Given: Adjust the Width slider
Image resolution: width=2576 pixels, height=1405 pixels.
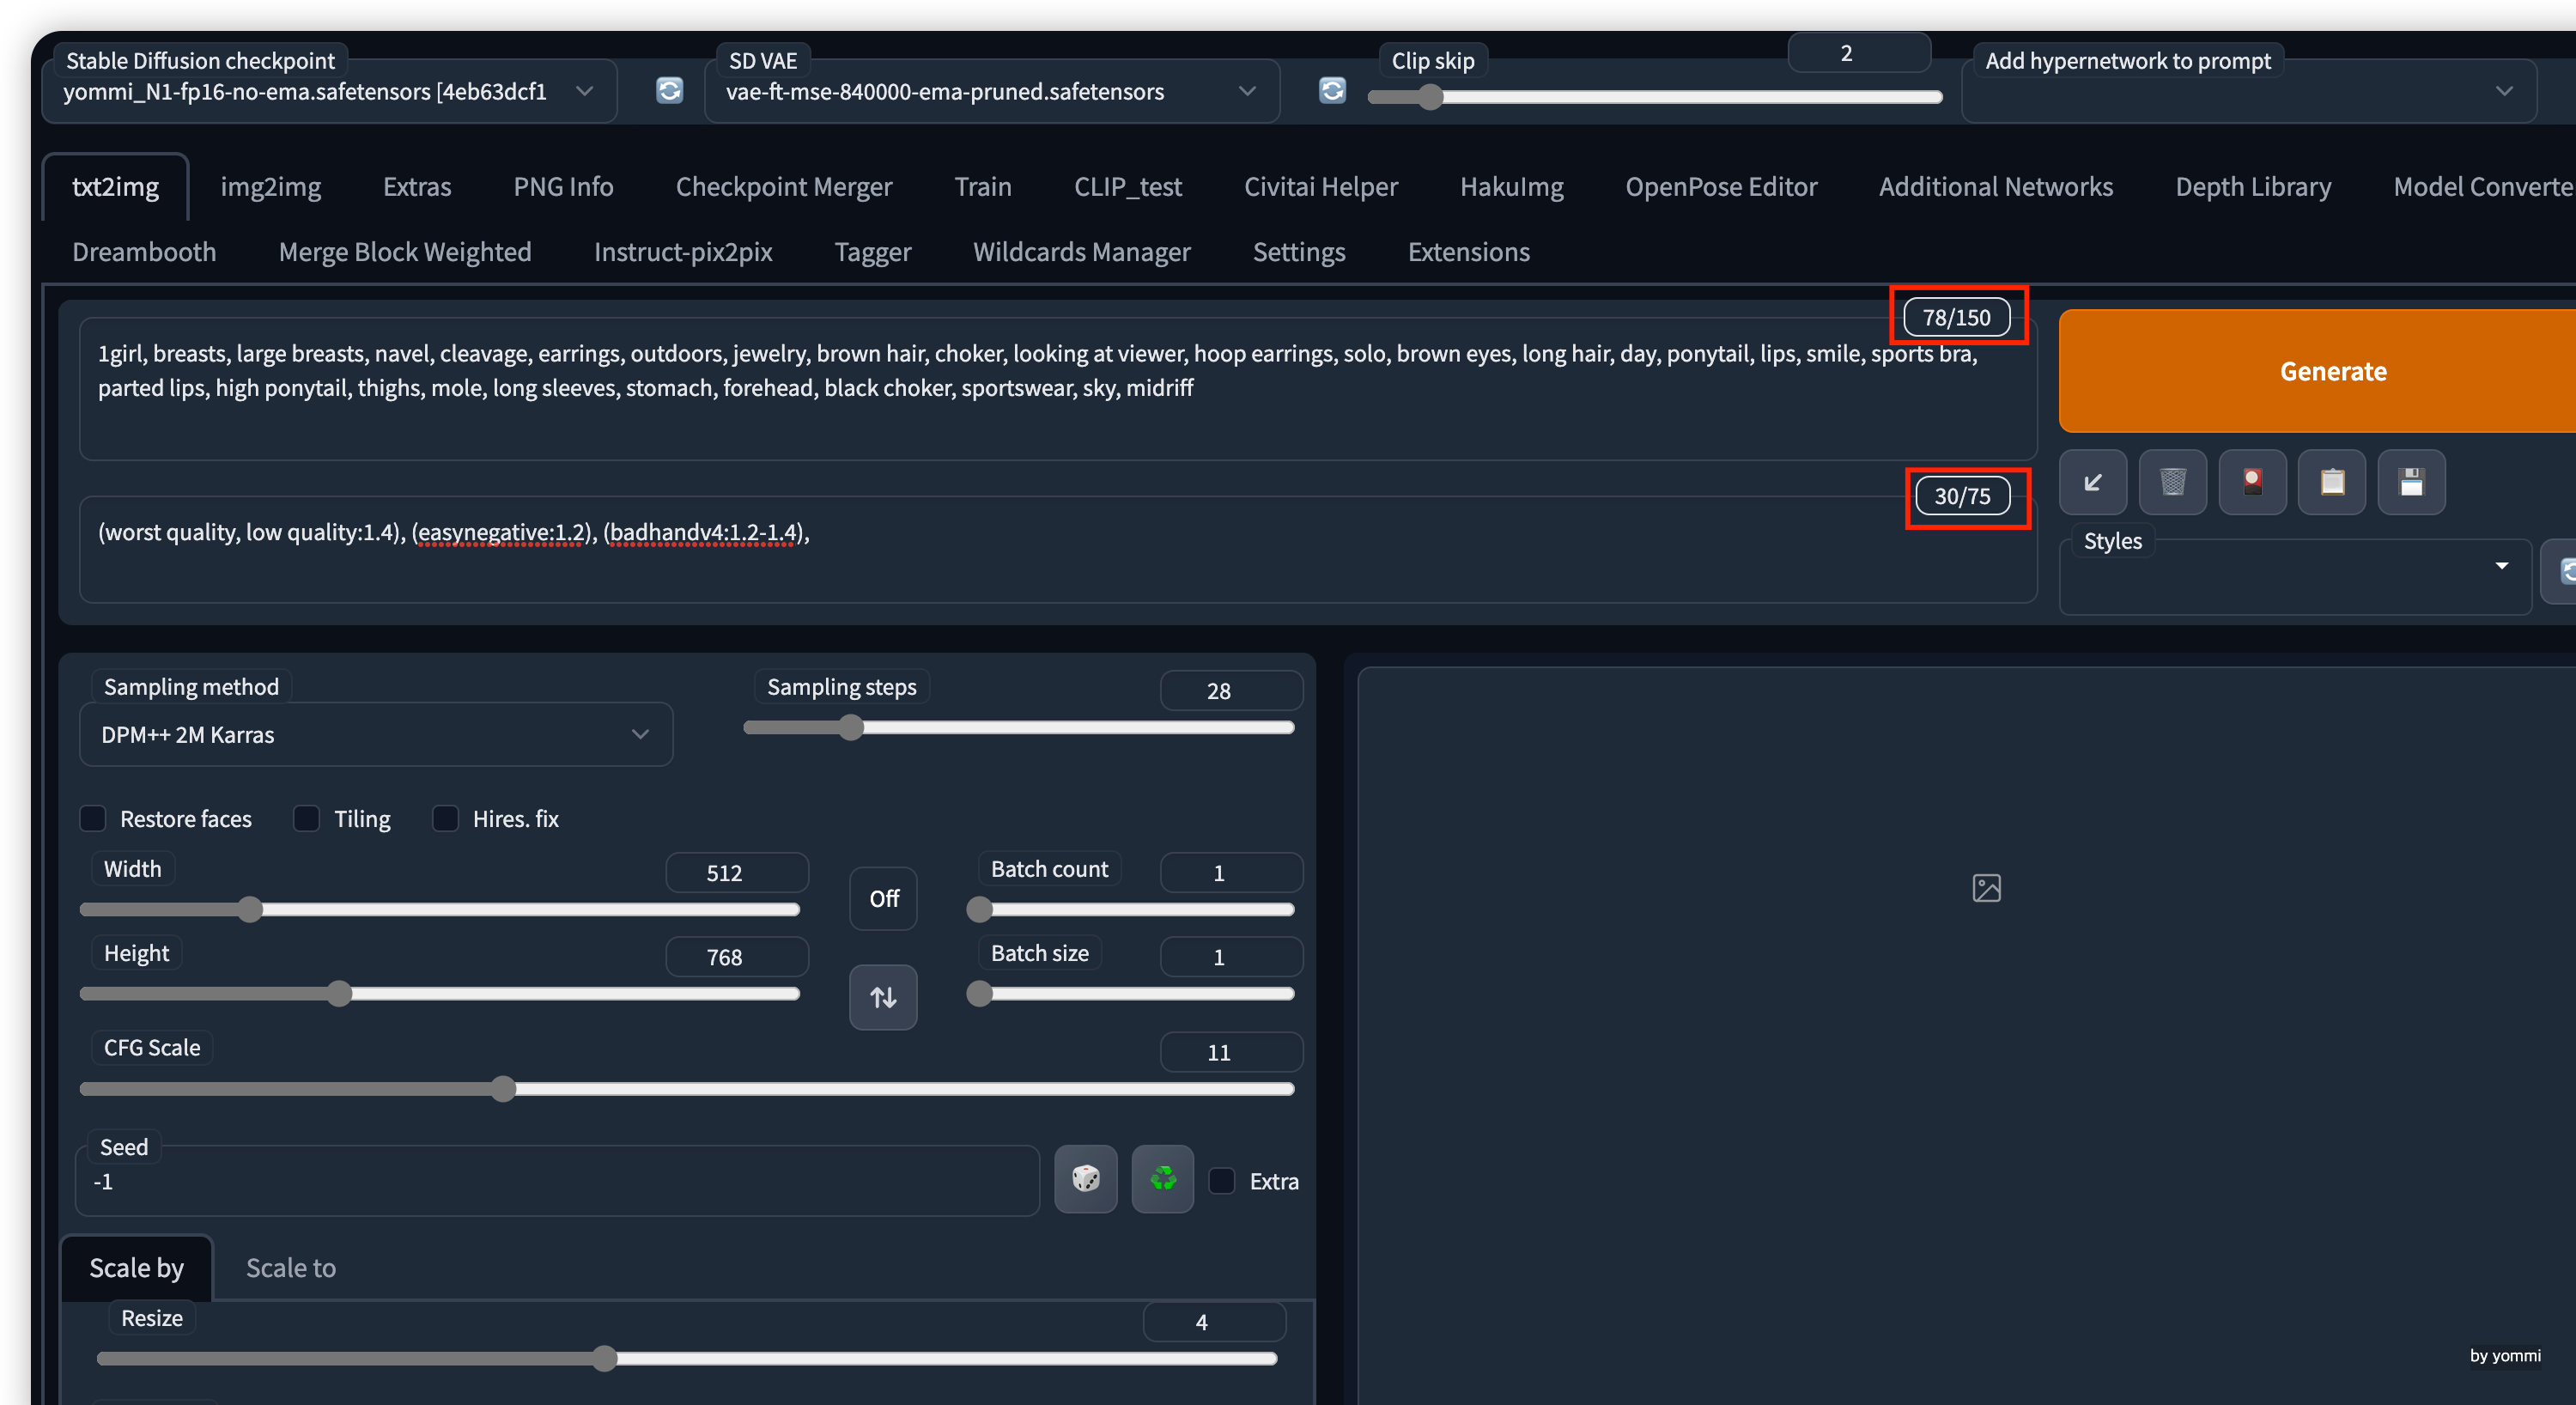Looking at the screenshot, I should tap(440, 909).
